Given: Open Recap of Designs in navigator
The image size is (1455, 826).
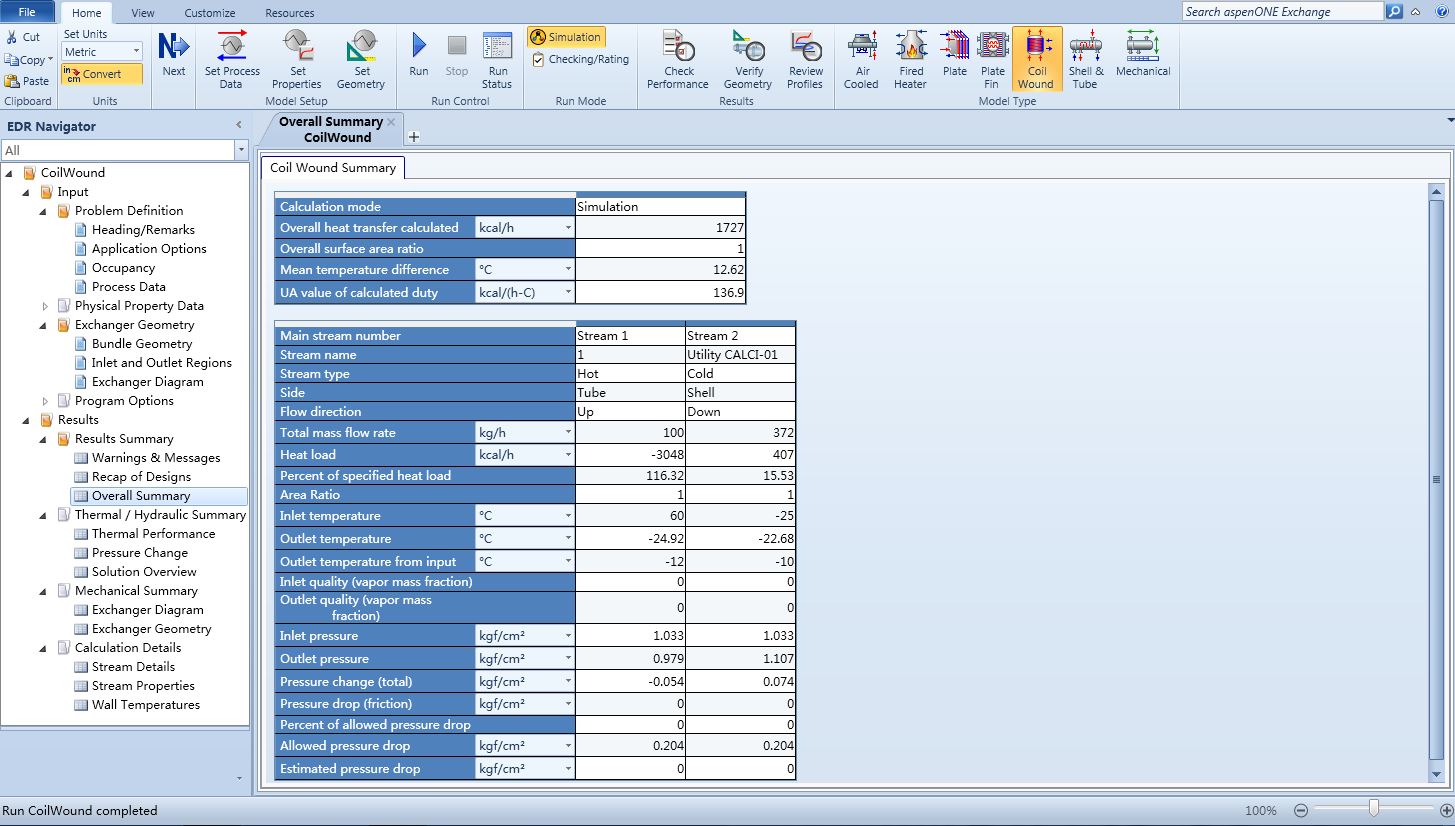Looking at the screenshot, I should [141, 477].
